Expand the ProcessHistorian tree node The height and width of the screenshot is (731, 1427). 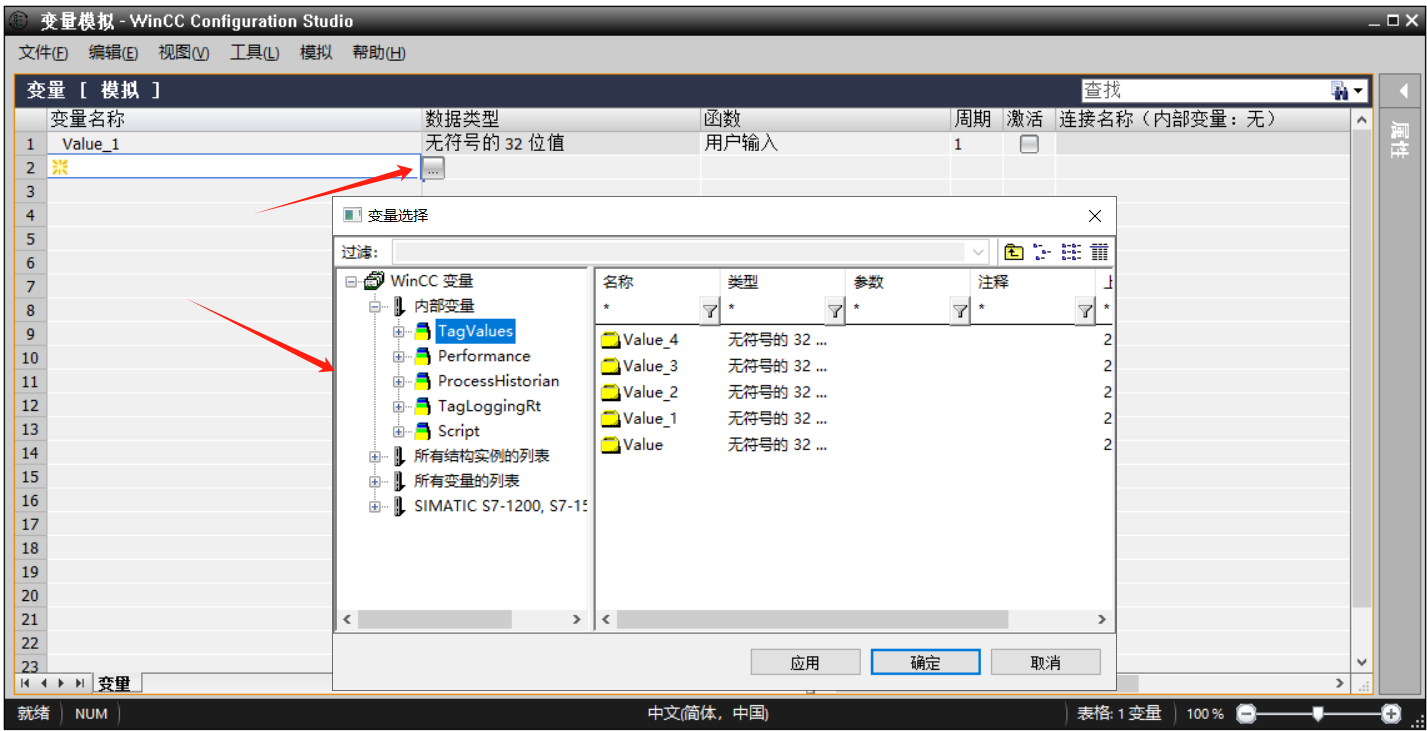(399, 382)
